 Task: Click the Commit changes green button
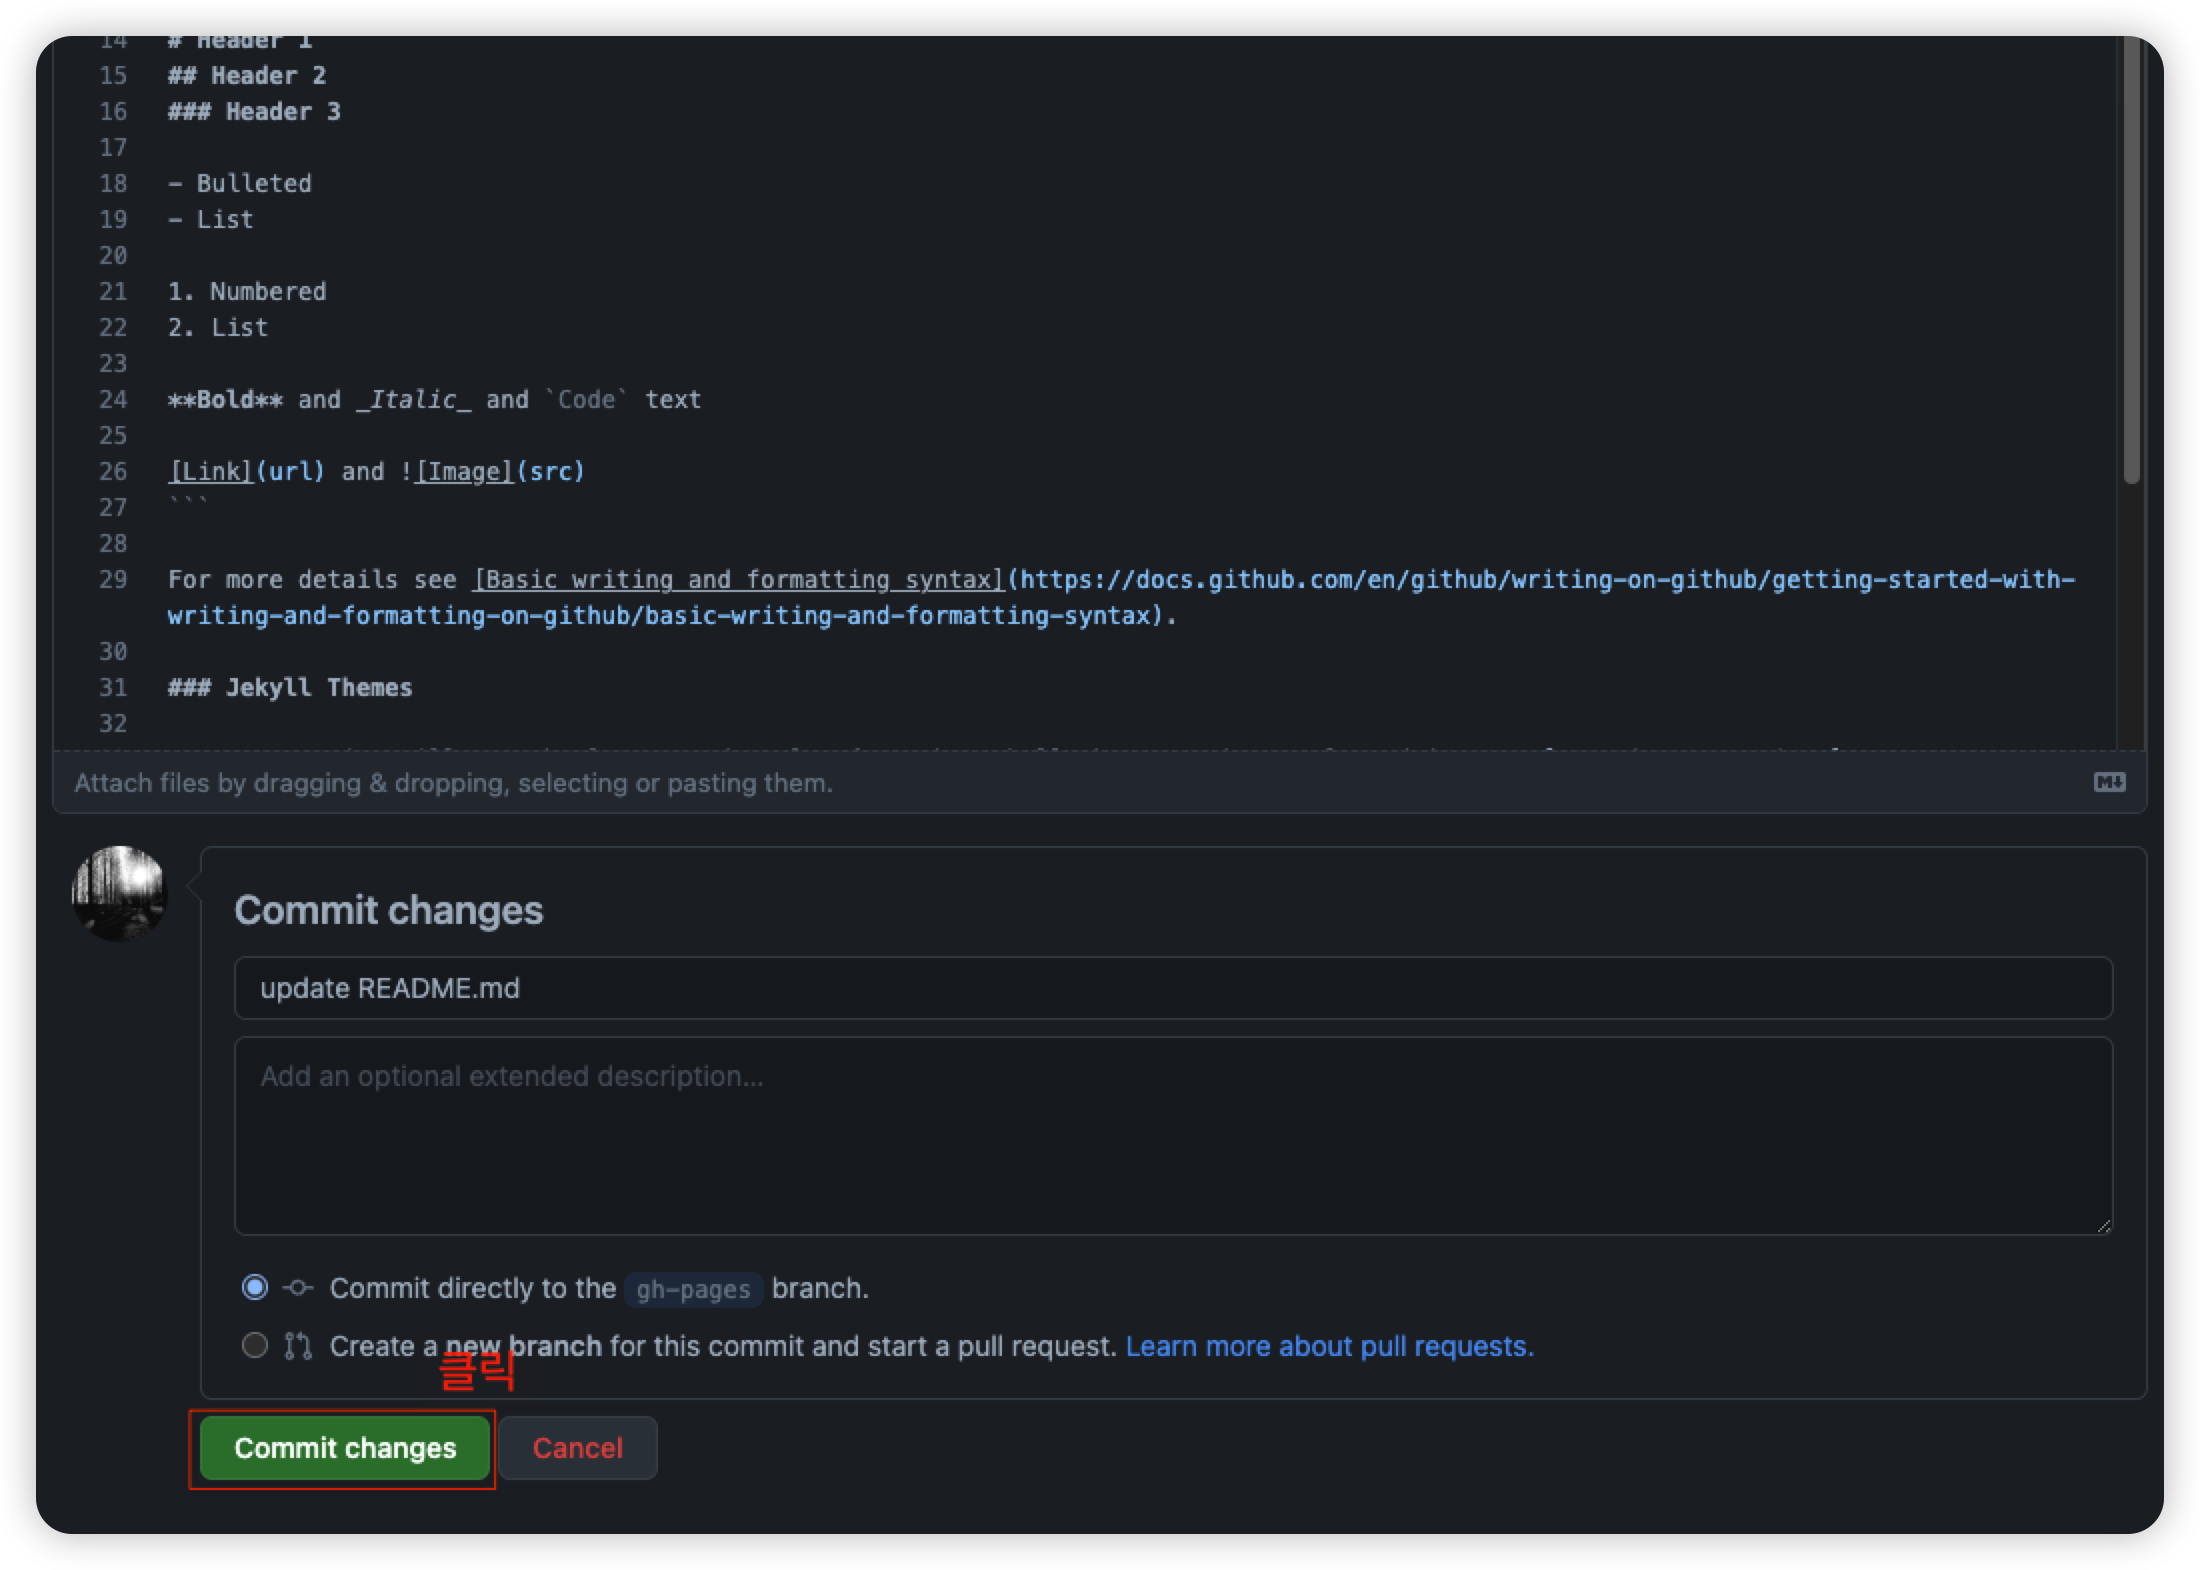tap(345, 1447)
